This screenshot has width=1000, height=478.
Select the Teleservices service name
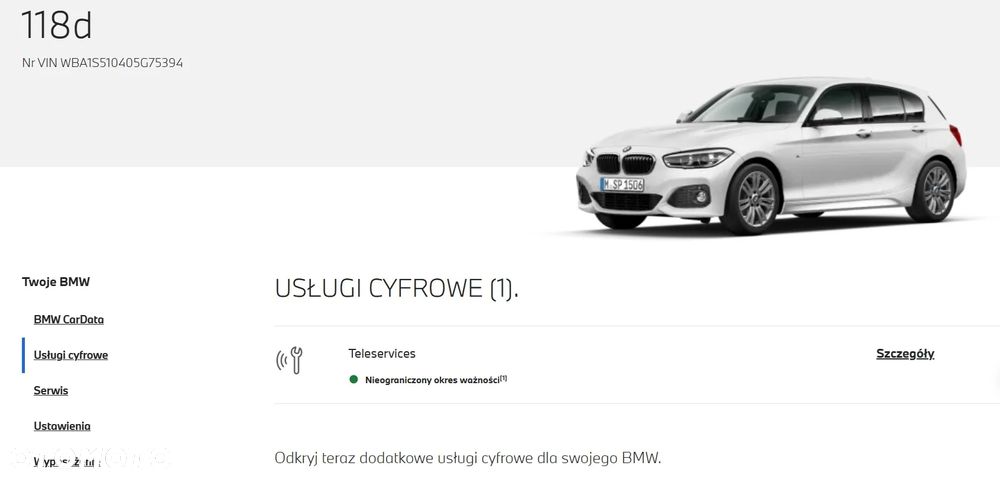tap(382, 353)
